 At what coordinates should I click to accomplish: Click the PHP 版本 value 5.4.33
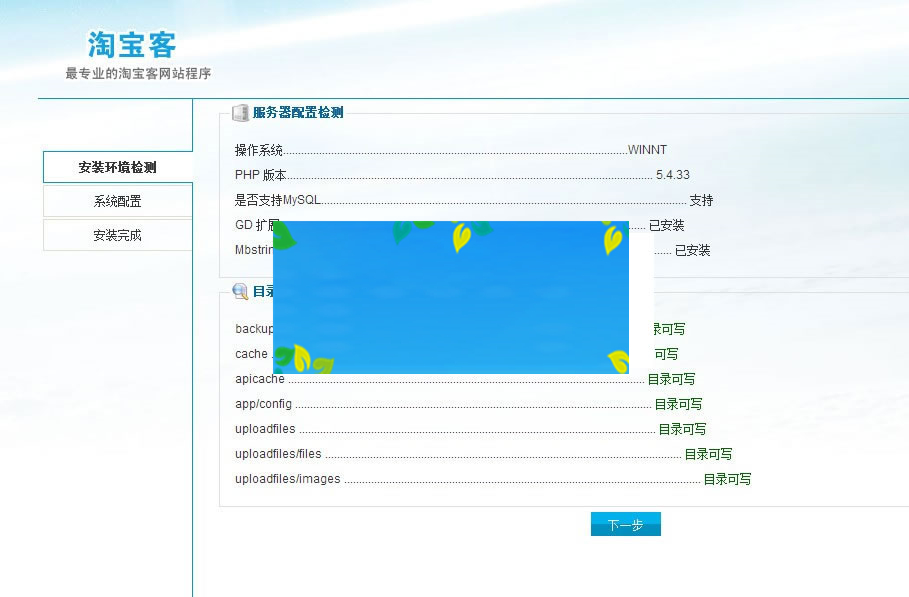(672, 174)
